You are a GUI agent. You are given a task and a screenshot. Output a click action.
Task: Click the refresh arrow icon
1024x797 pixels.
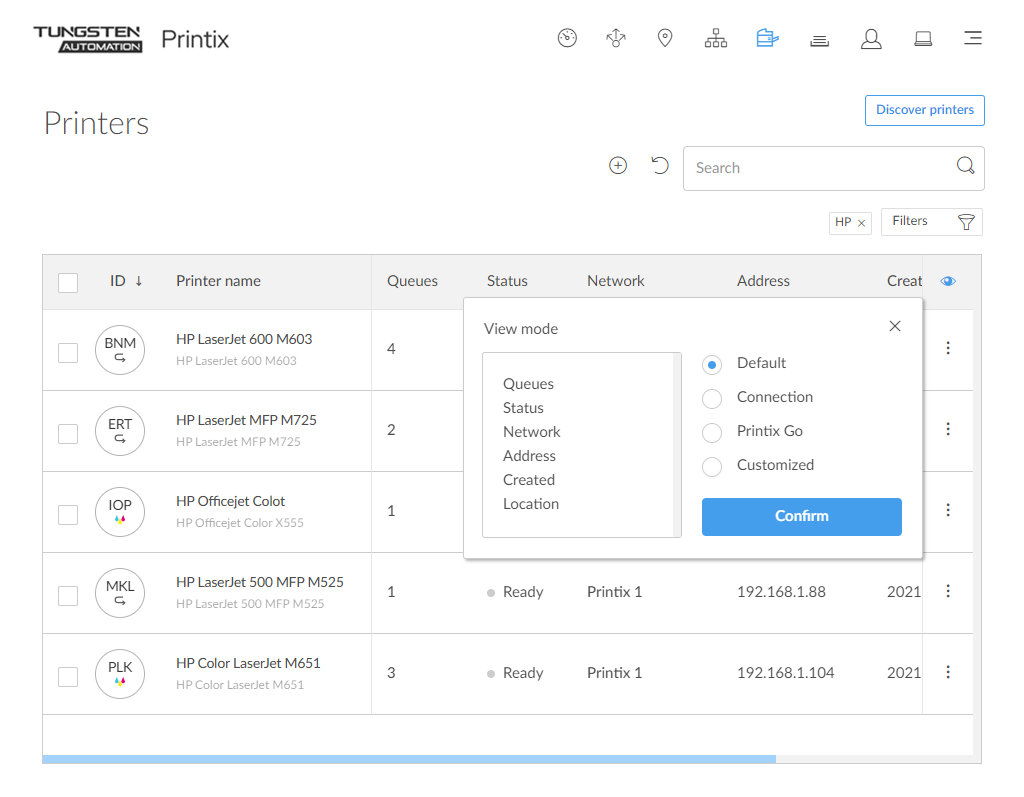[x=660, y=166]
